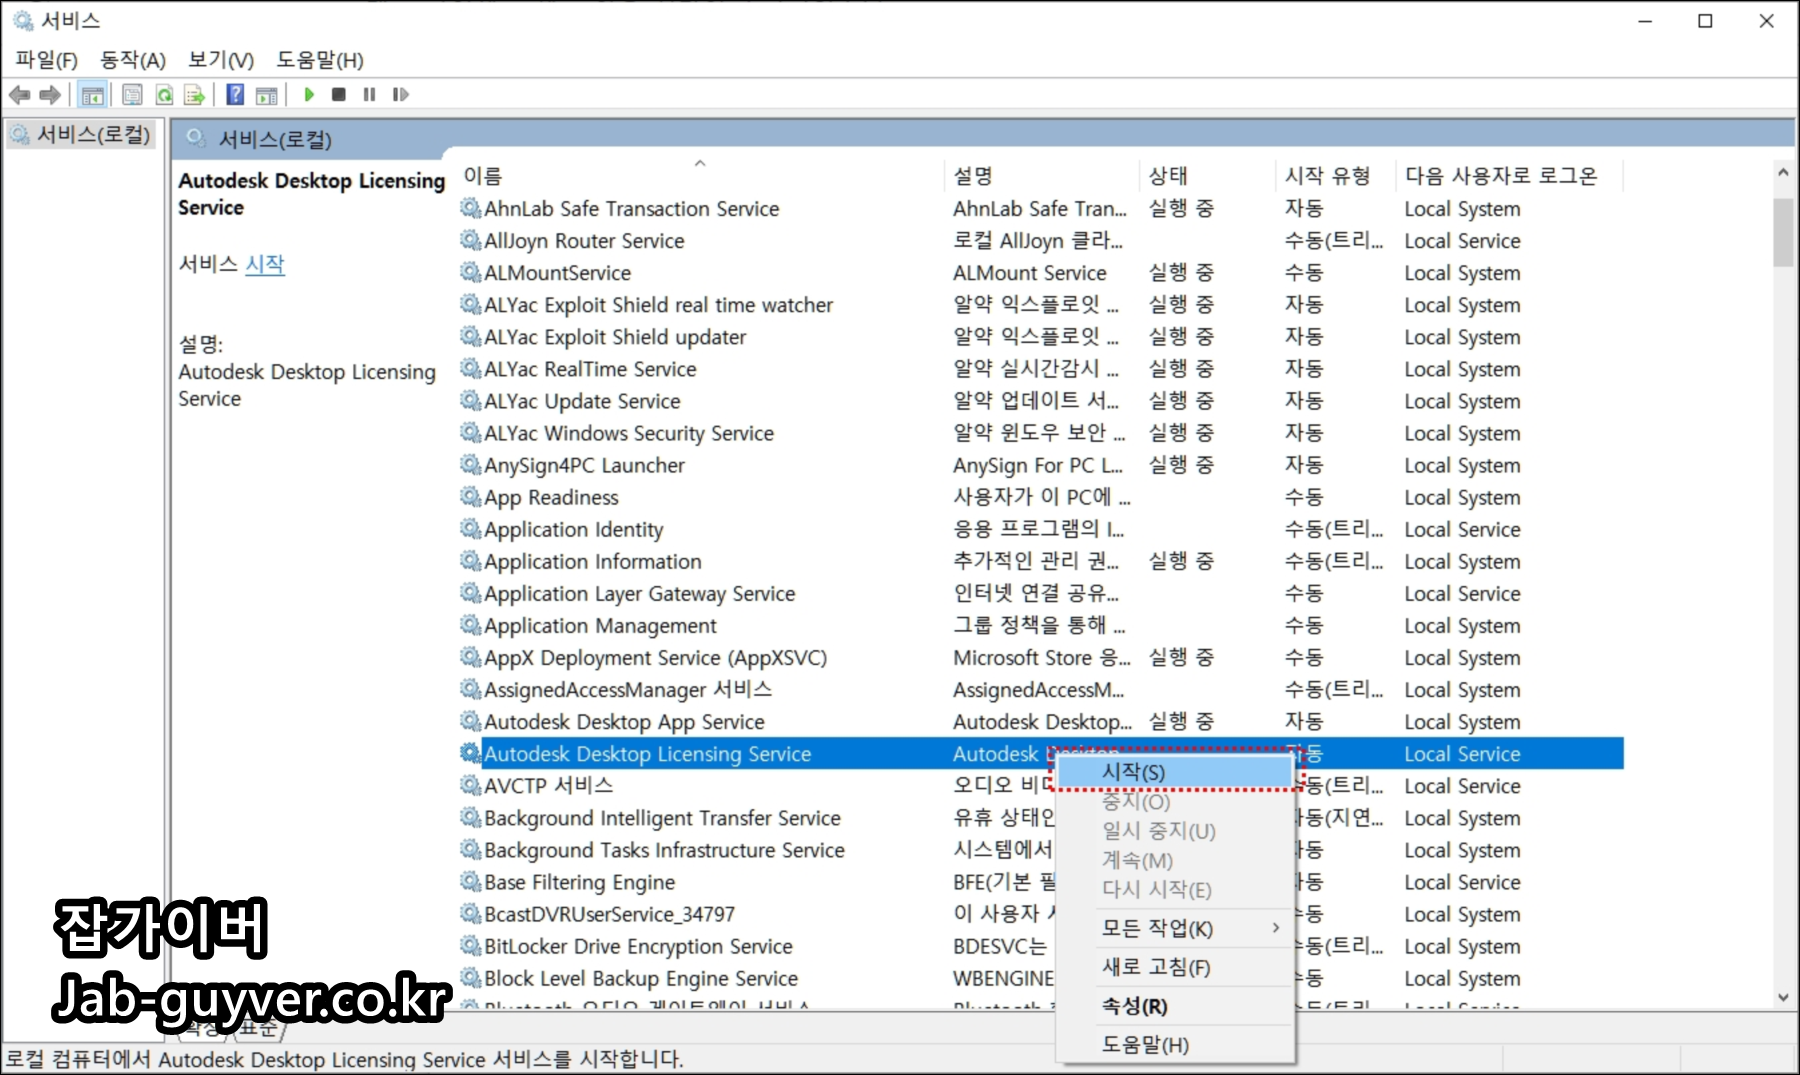
Task: Choose 속성(R) in the context menu
Action: [1174, 1006]
